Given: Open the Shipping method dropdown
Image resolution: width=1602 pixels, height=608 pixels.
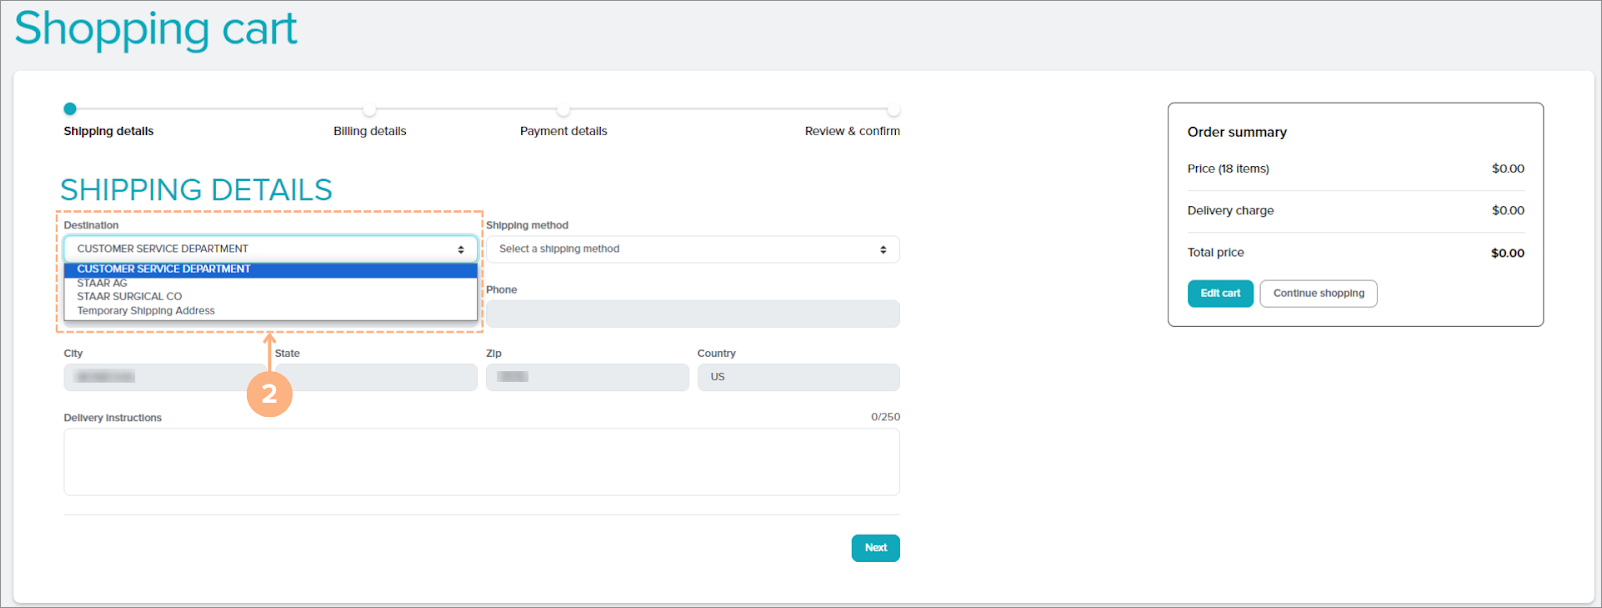Looking at the screenshot, I should tap(692, 249).
